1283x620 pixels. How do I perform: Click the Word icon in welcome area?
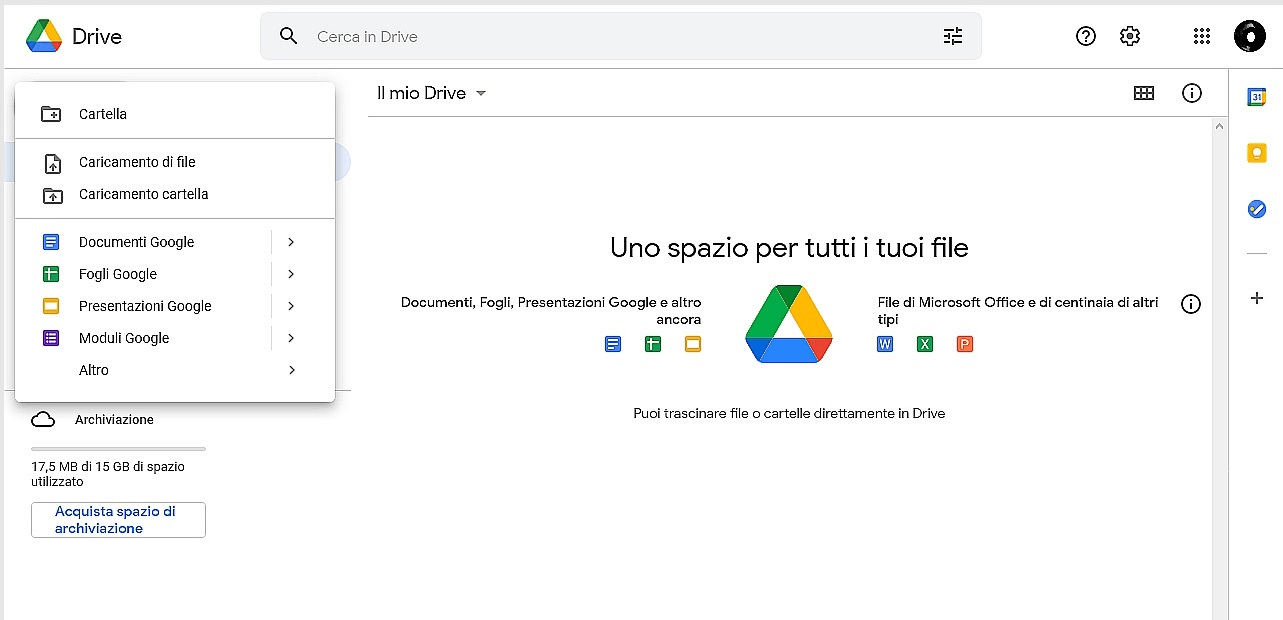(x=885, y=344)
